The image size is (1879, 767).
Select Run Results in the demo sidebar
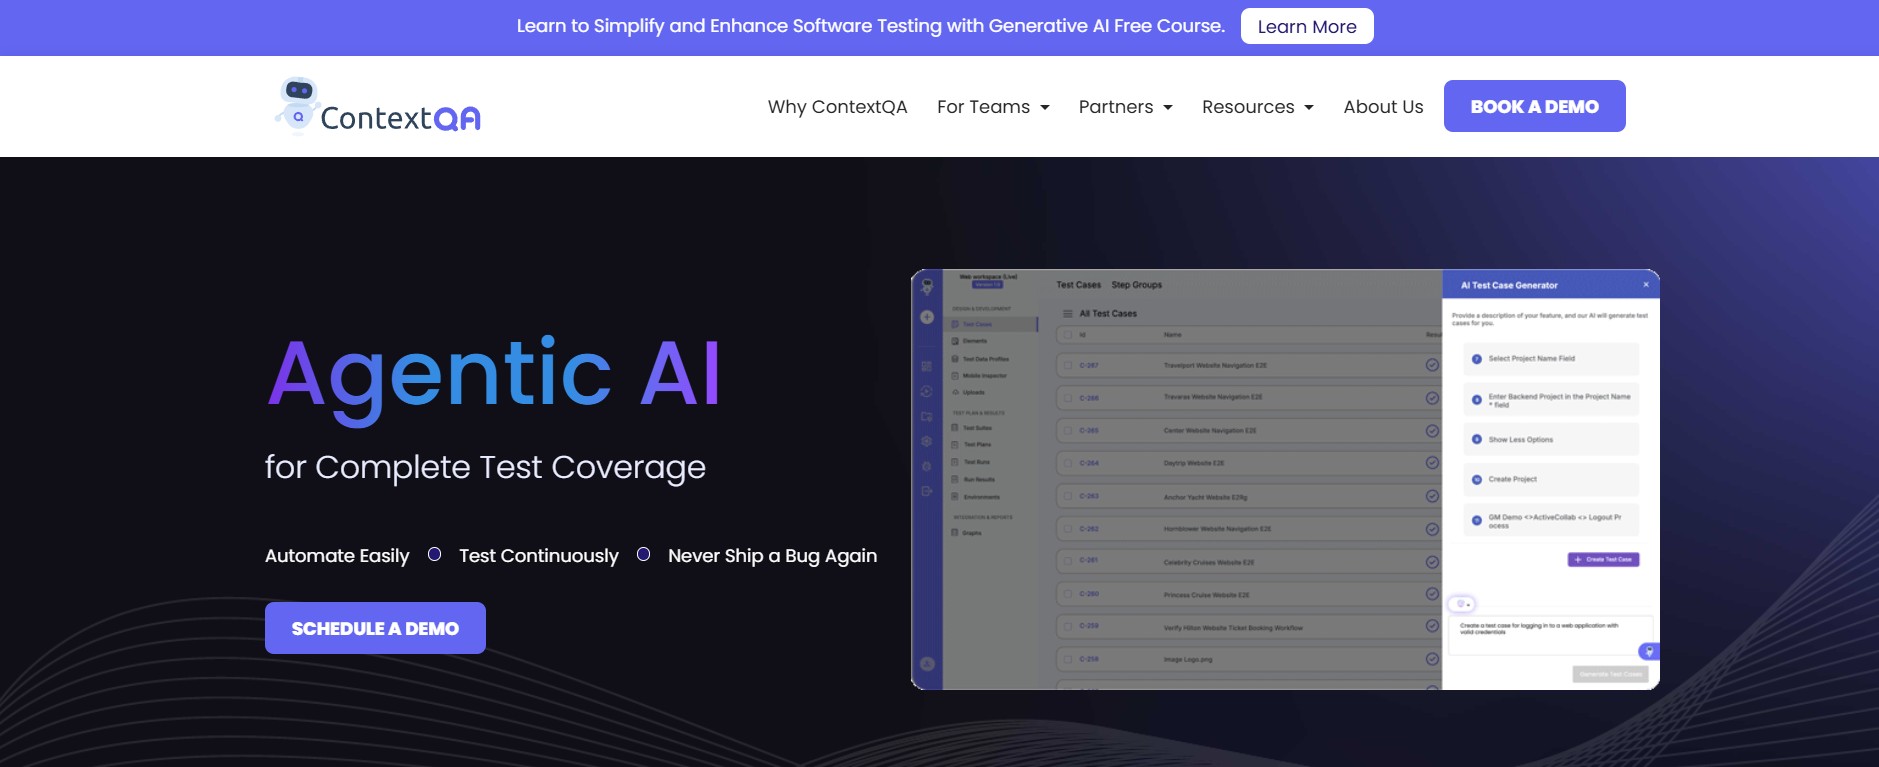tap(971, 479)
